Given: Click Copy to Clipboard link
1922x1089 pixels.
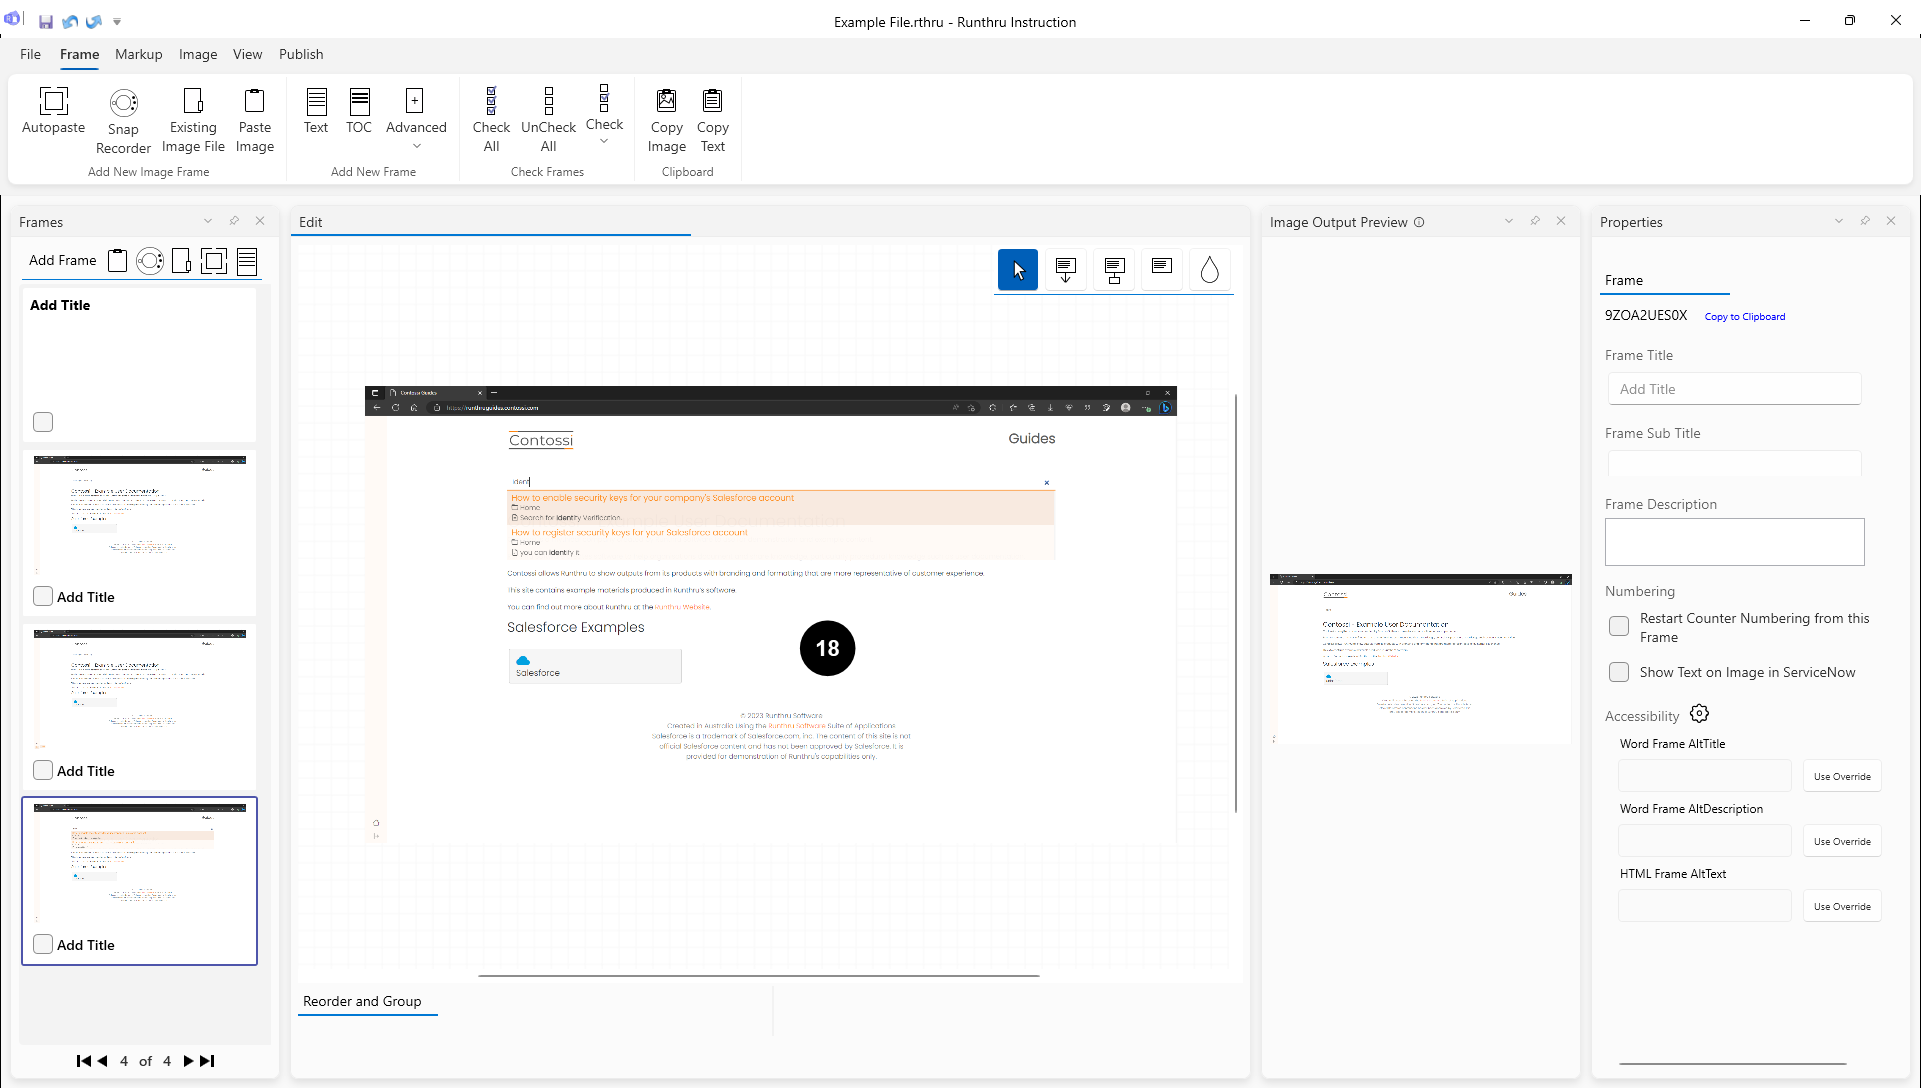Looking at the screenshot, I should click(1744, 317).
